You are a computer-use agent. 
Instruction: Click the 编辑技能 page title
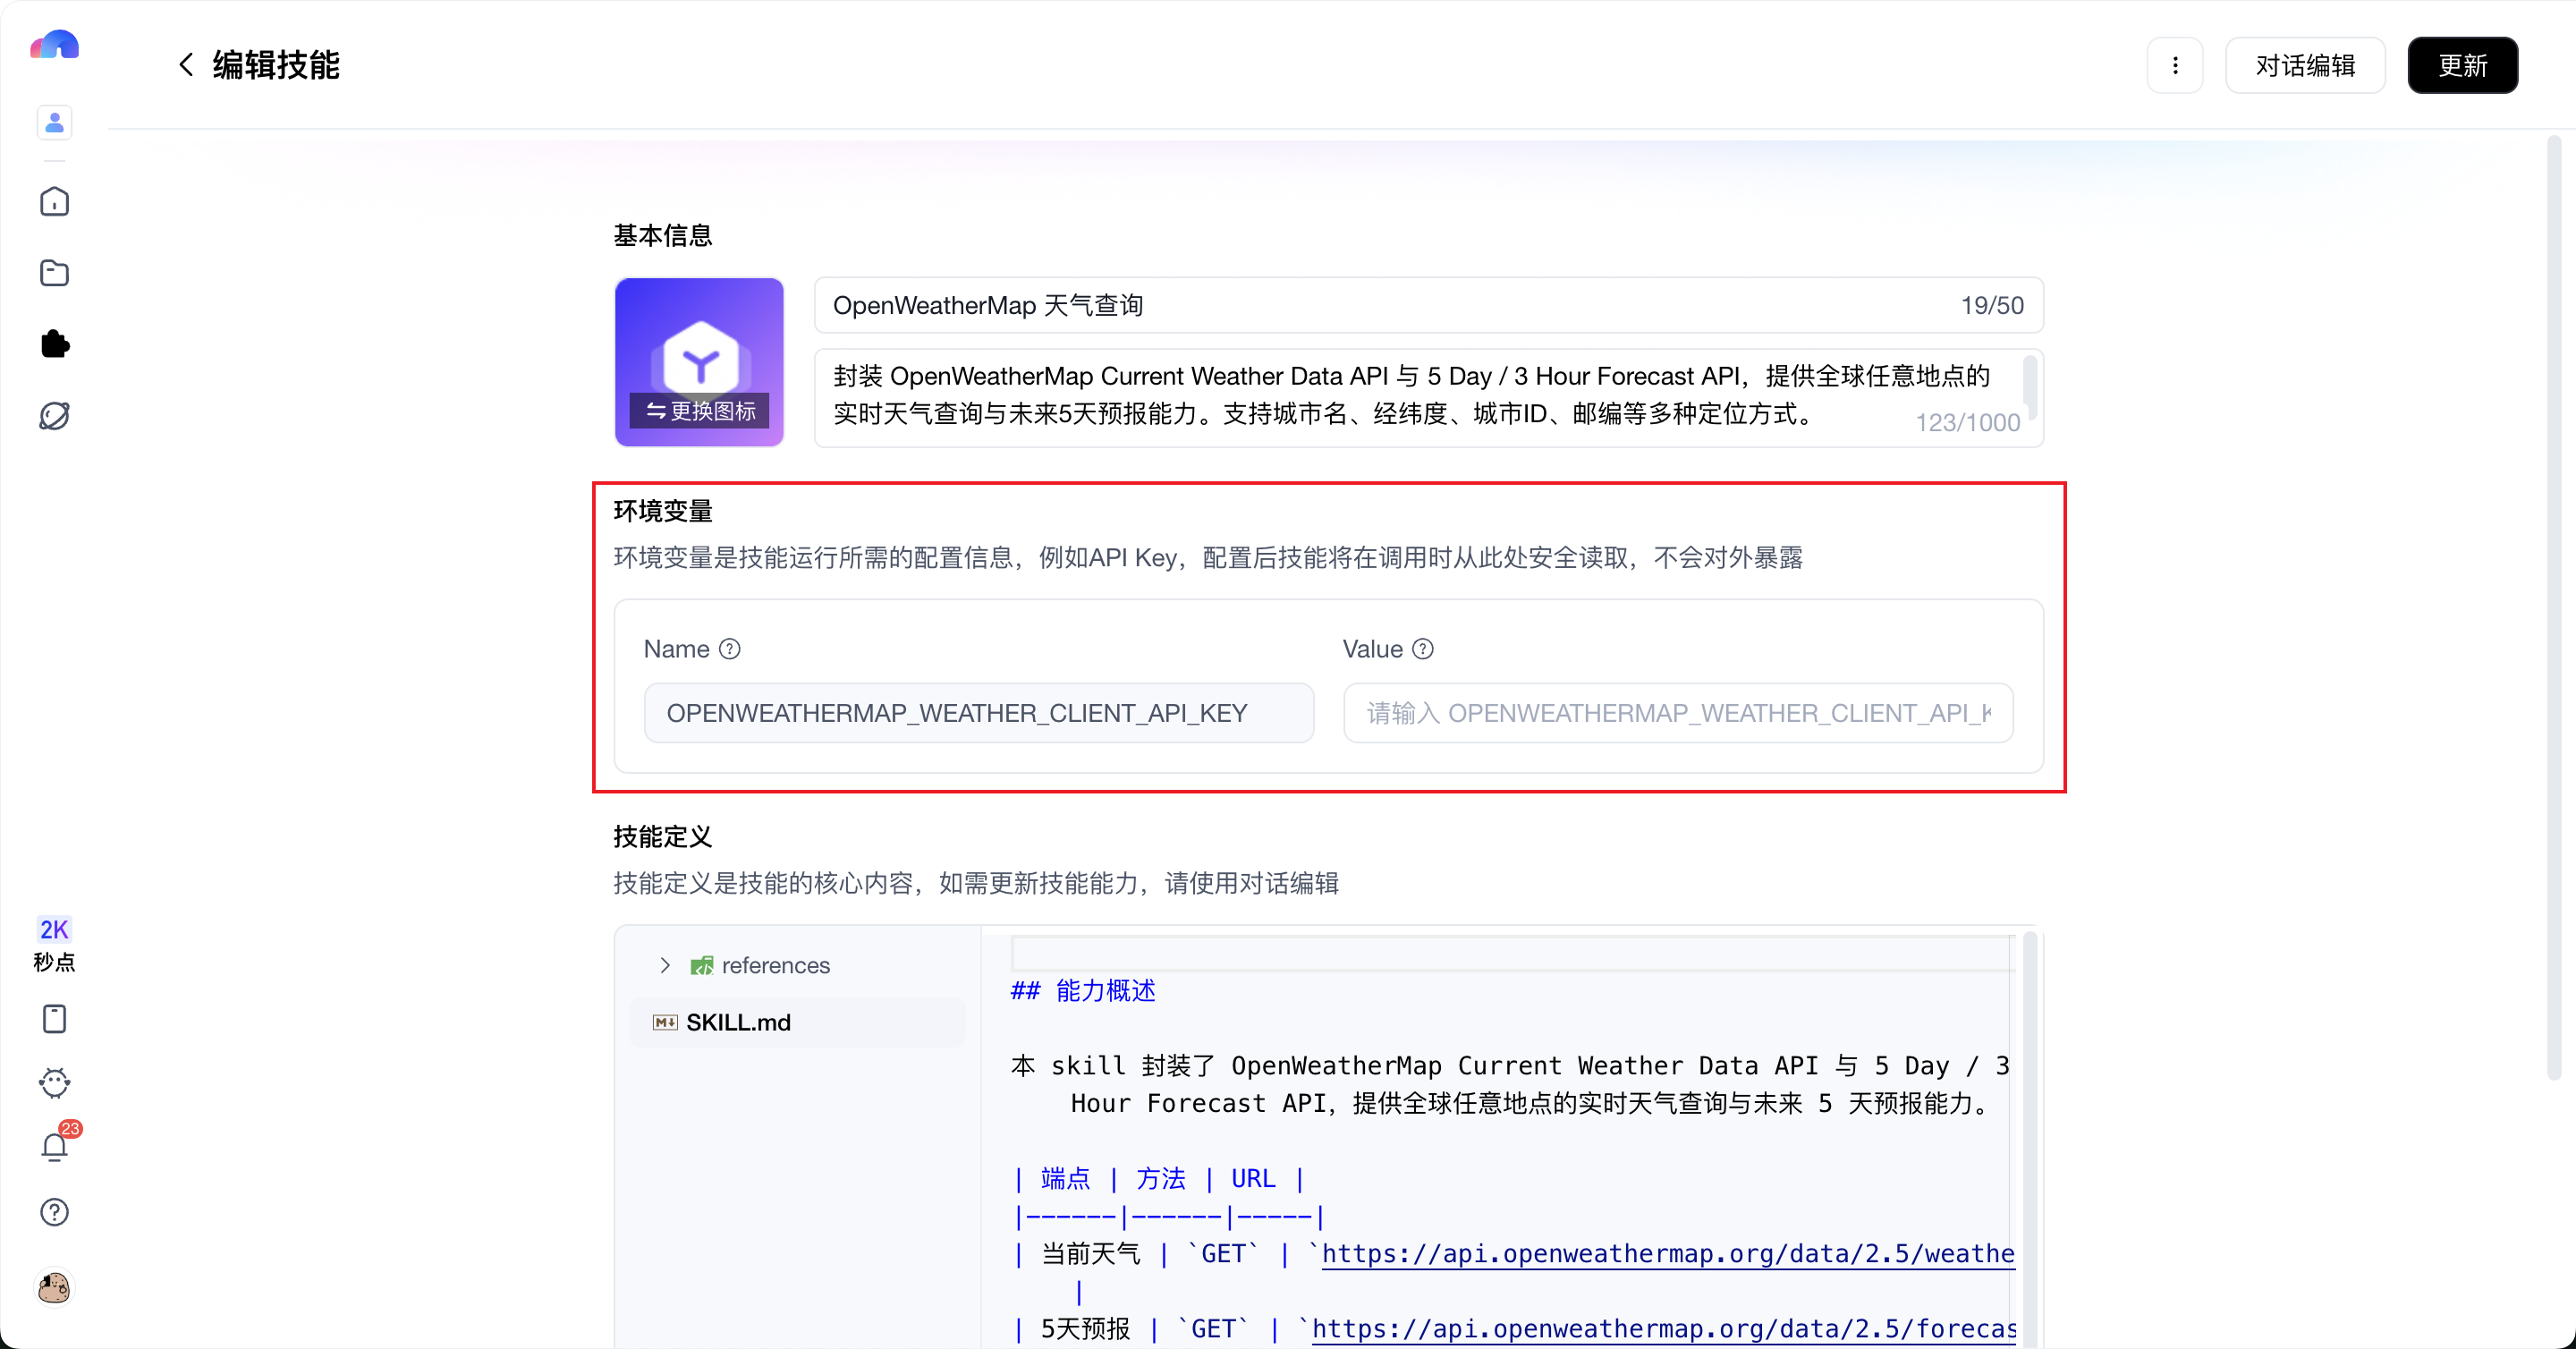[x=276, y=65]
